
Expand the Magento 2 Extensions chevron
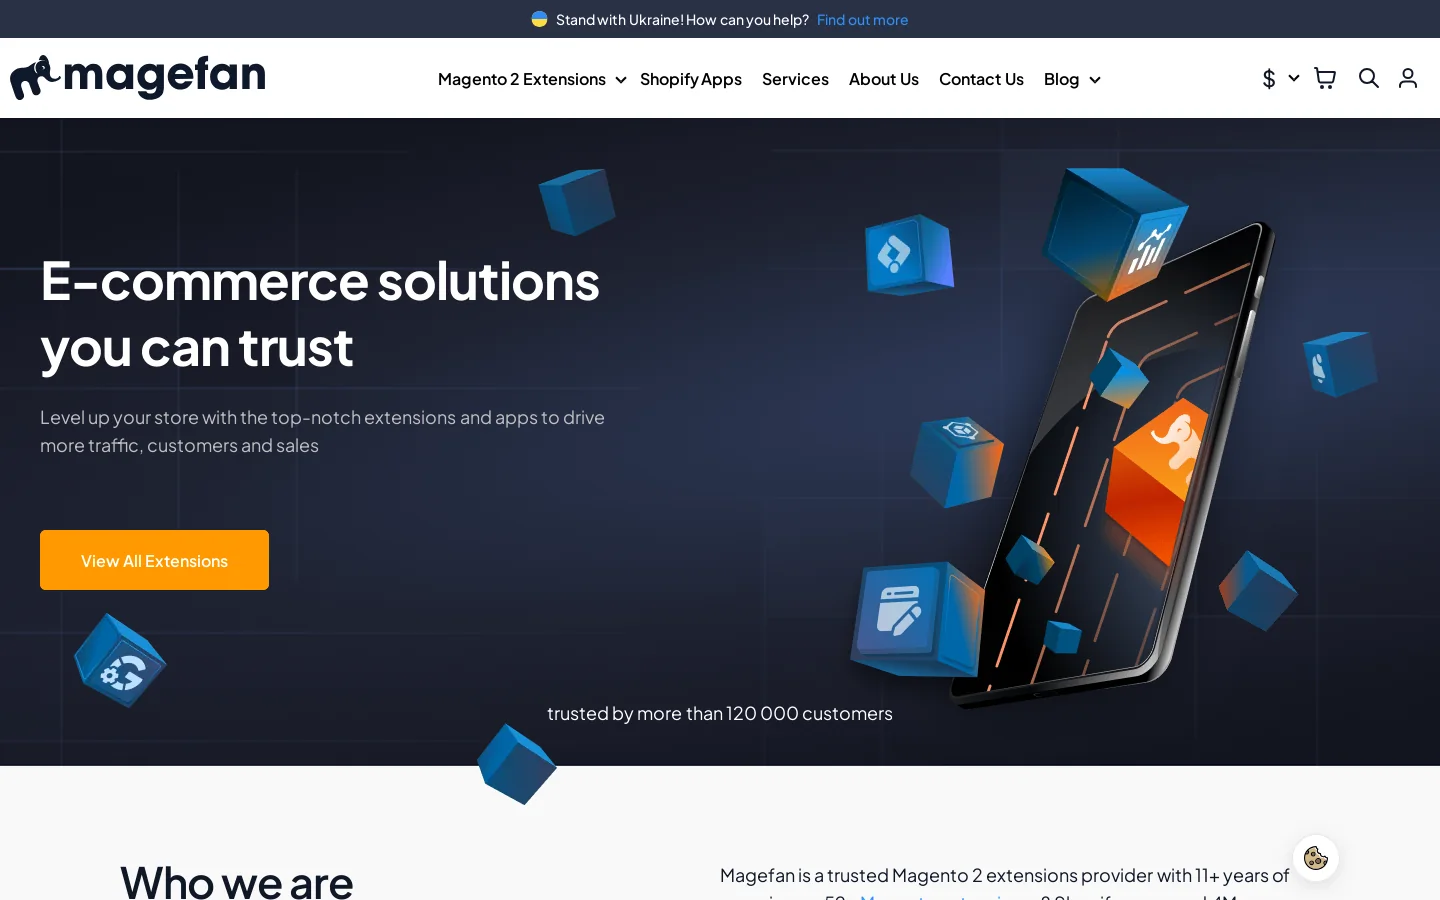[x=621, y=80]
